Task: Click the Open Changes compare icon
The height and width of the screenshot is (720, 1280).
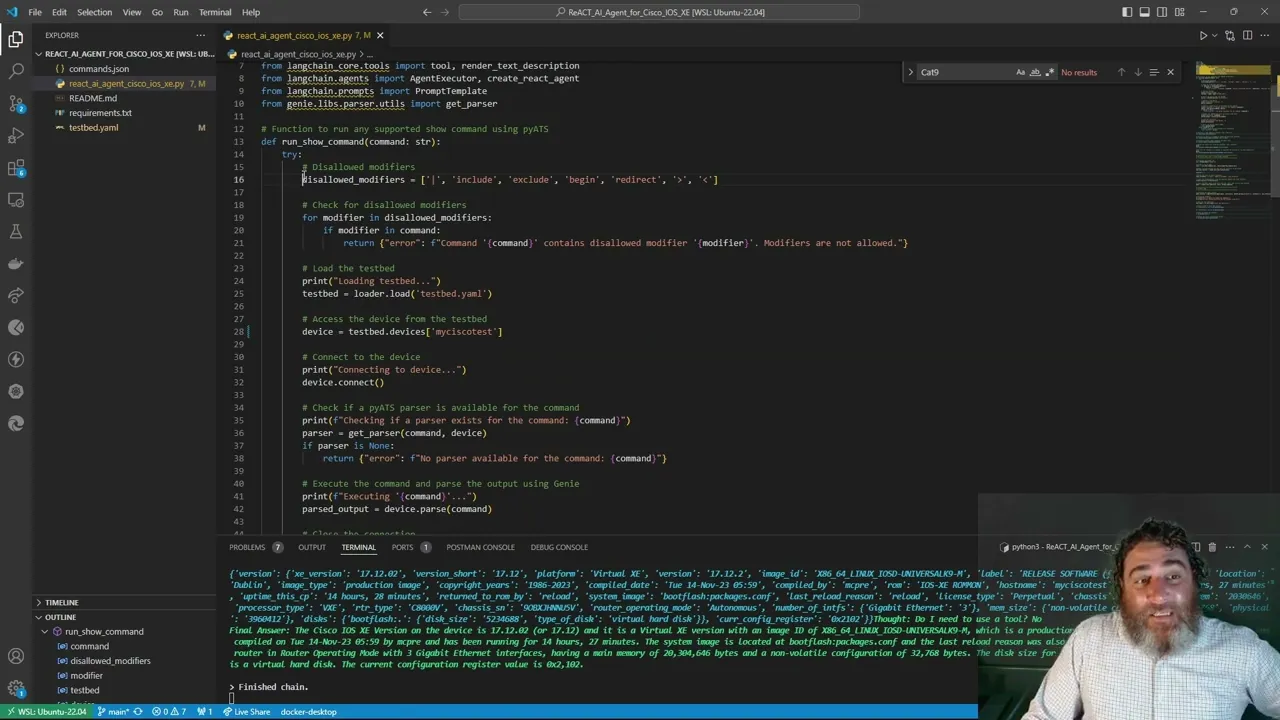Action: pos(1232,35)
